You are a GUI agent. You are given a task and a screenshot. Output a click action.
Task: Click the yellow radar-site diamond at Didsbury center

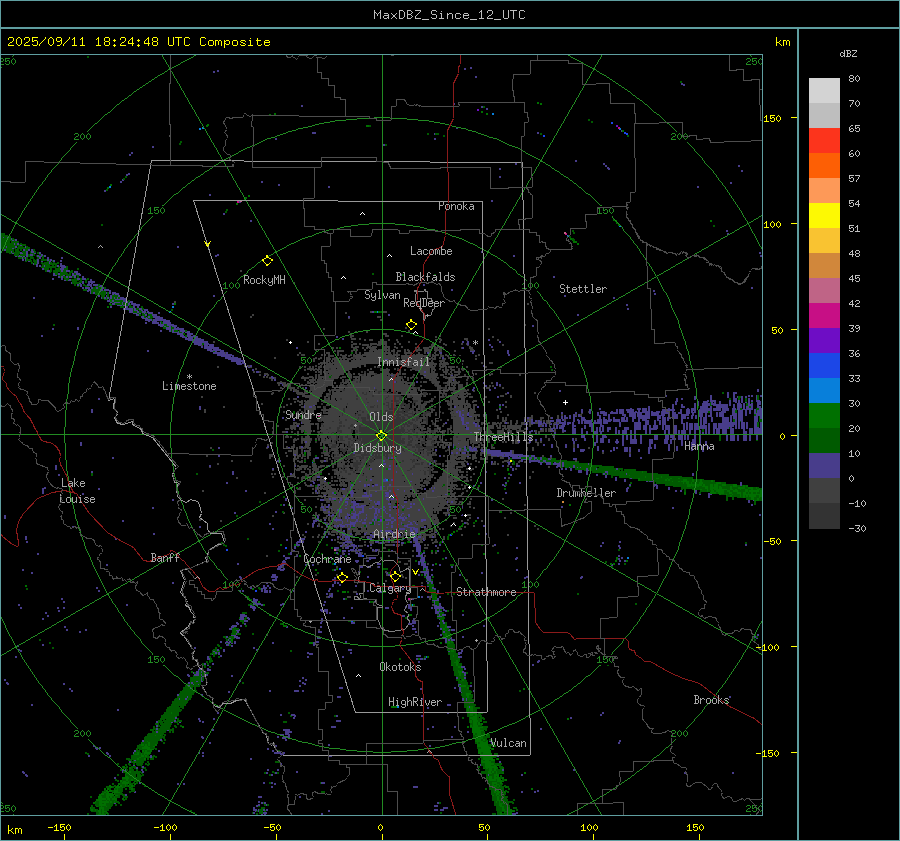point(381,436)
